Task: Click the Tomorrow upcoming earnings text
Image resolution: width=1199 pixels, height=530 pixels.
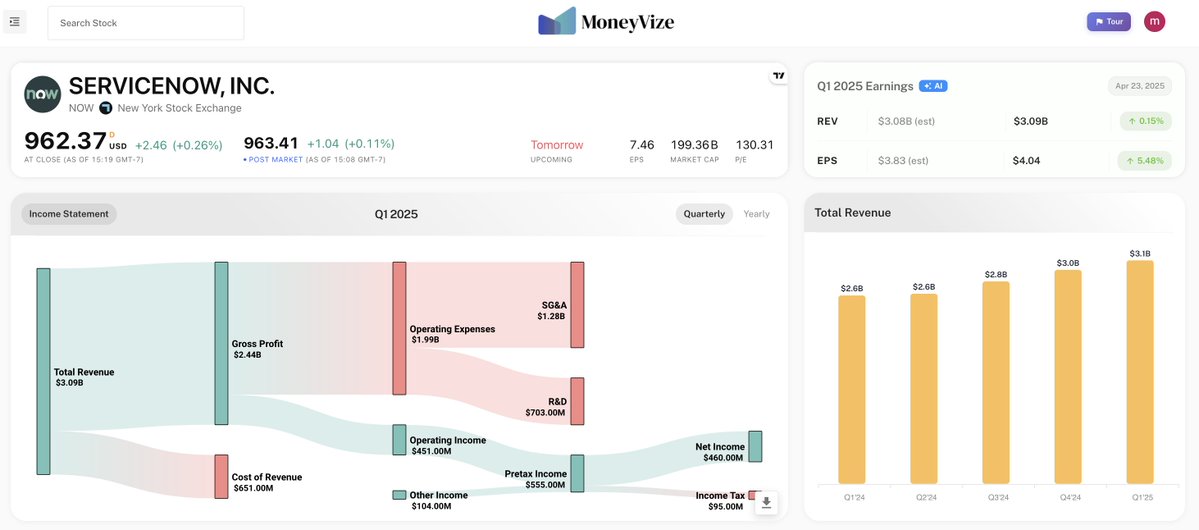Action: coord(557,145)
